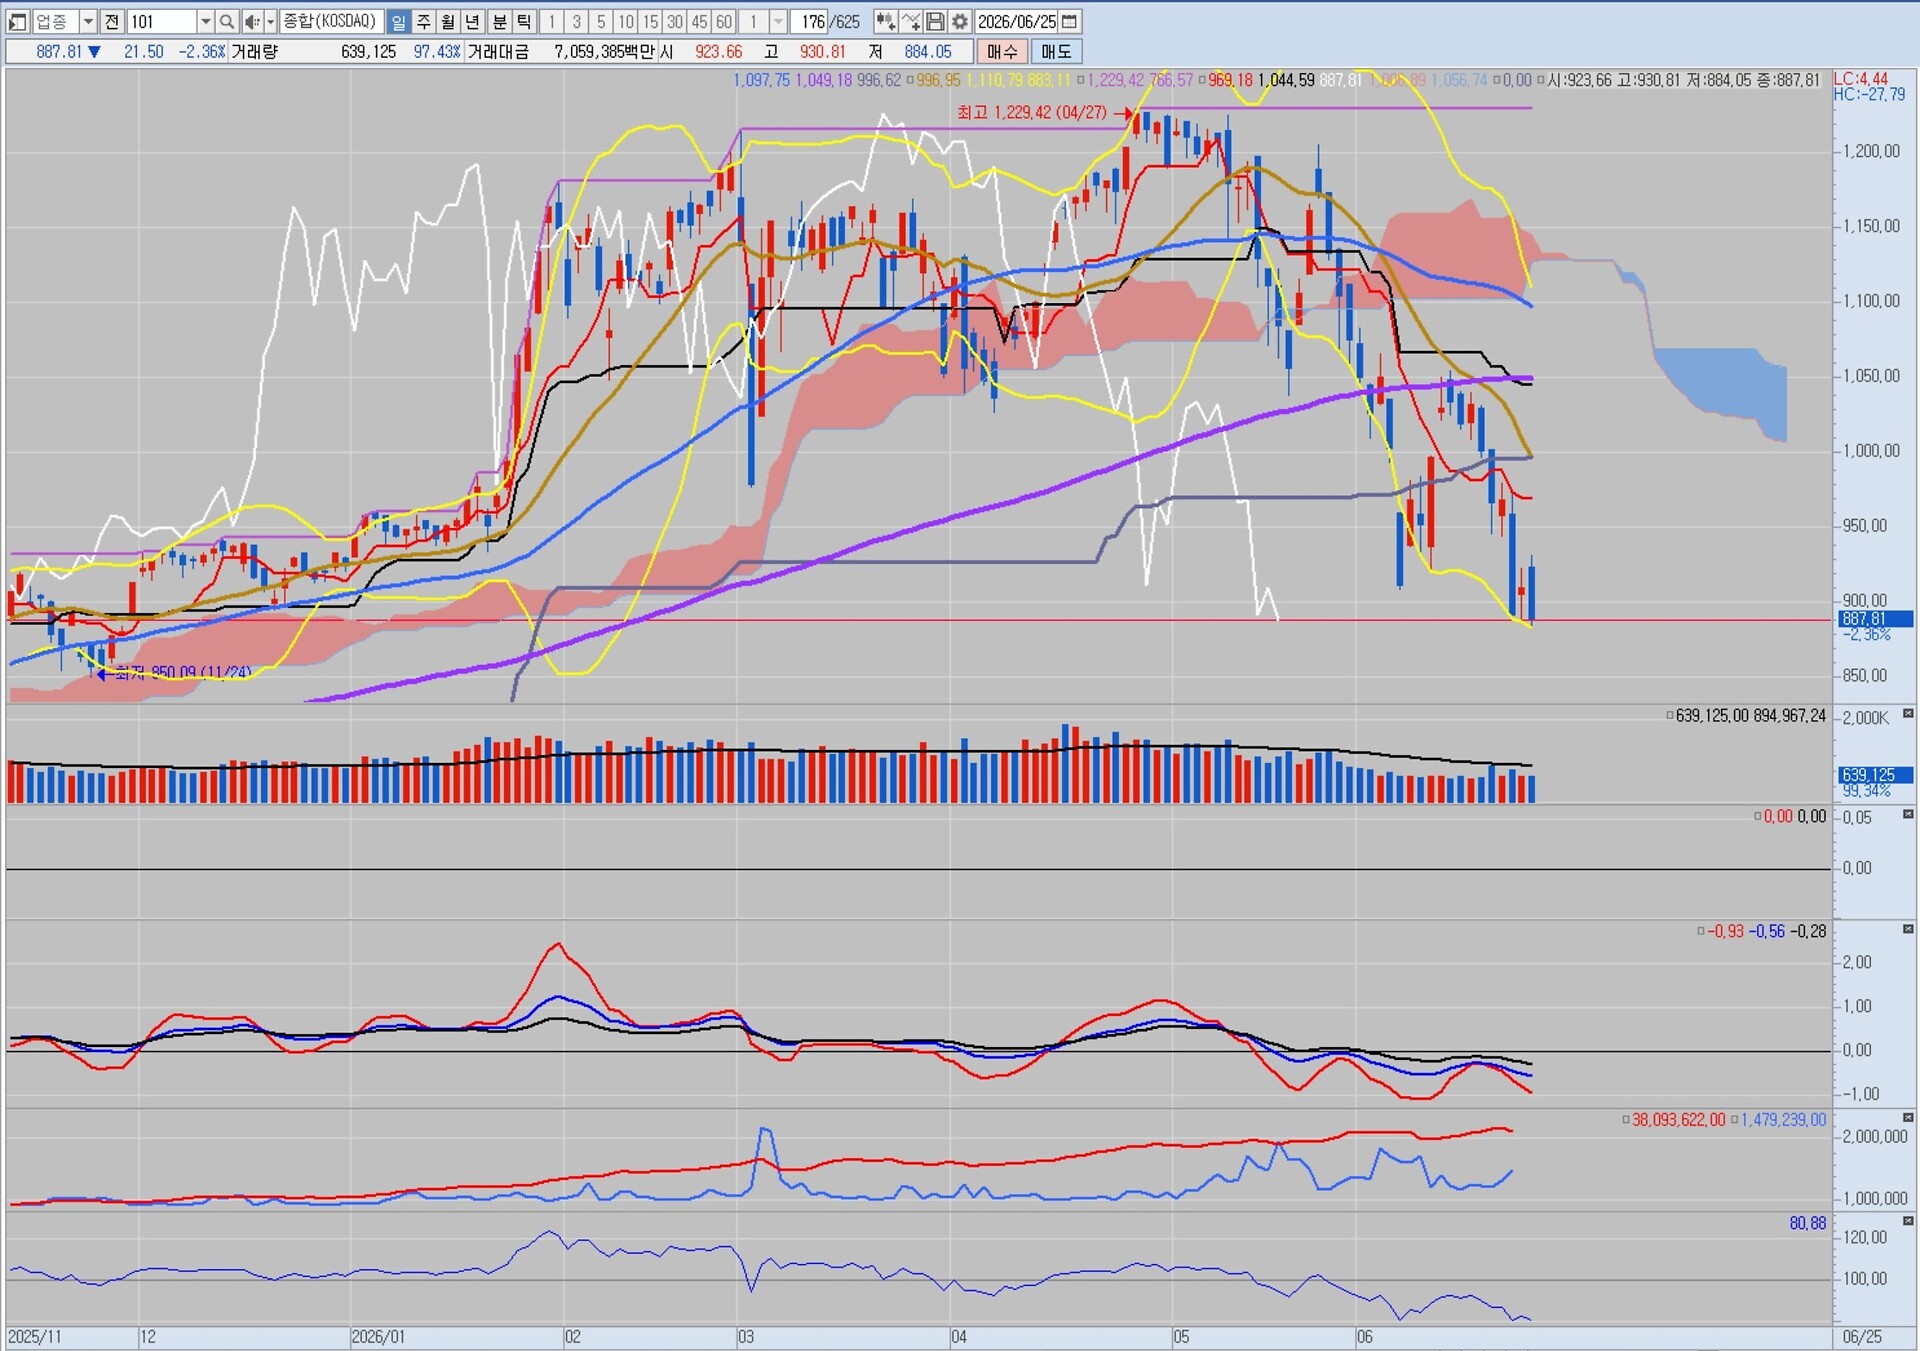Click the 거래량 volume label

pos(255,51)
